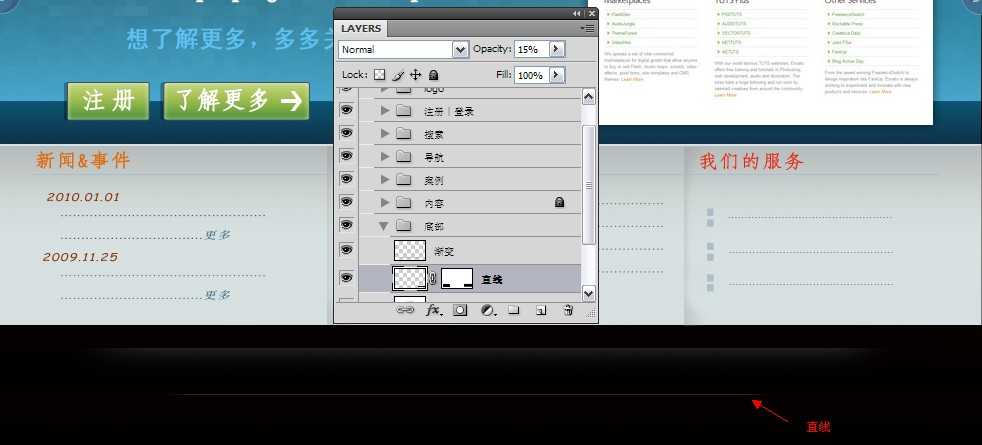Image resolution: width=982 pixels, height=445 pixels.
Task: Click the Fill 100% field
Action: [x=532, y=75]
